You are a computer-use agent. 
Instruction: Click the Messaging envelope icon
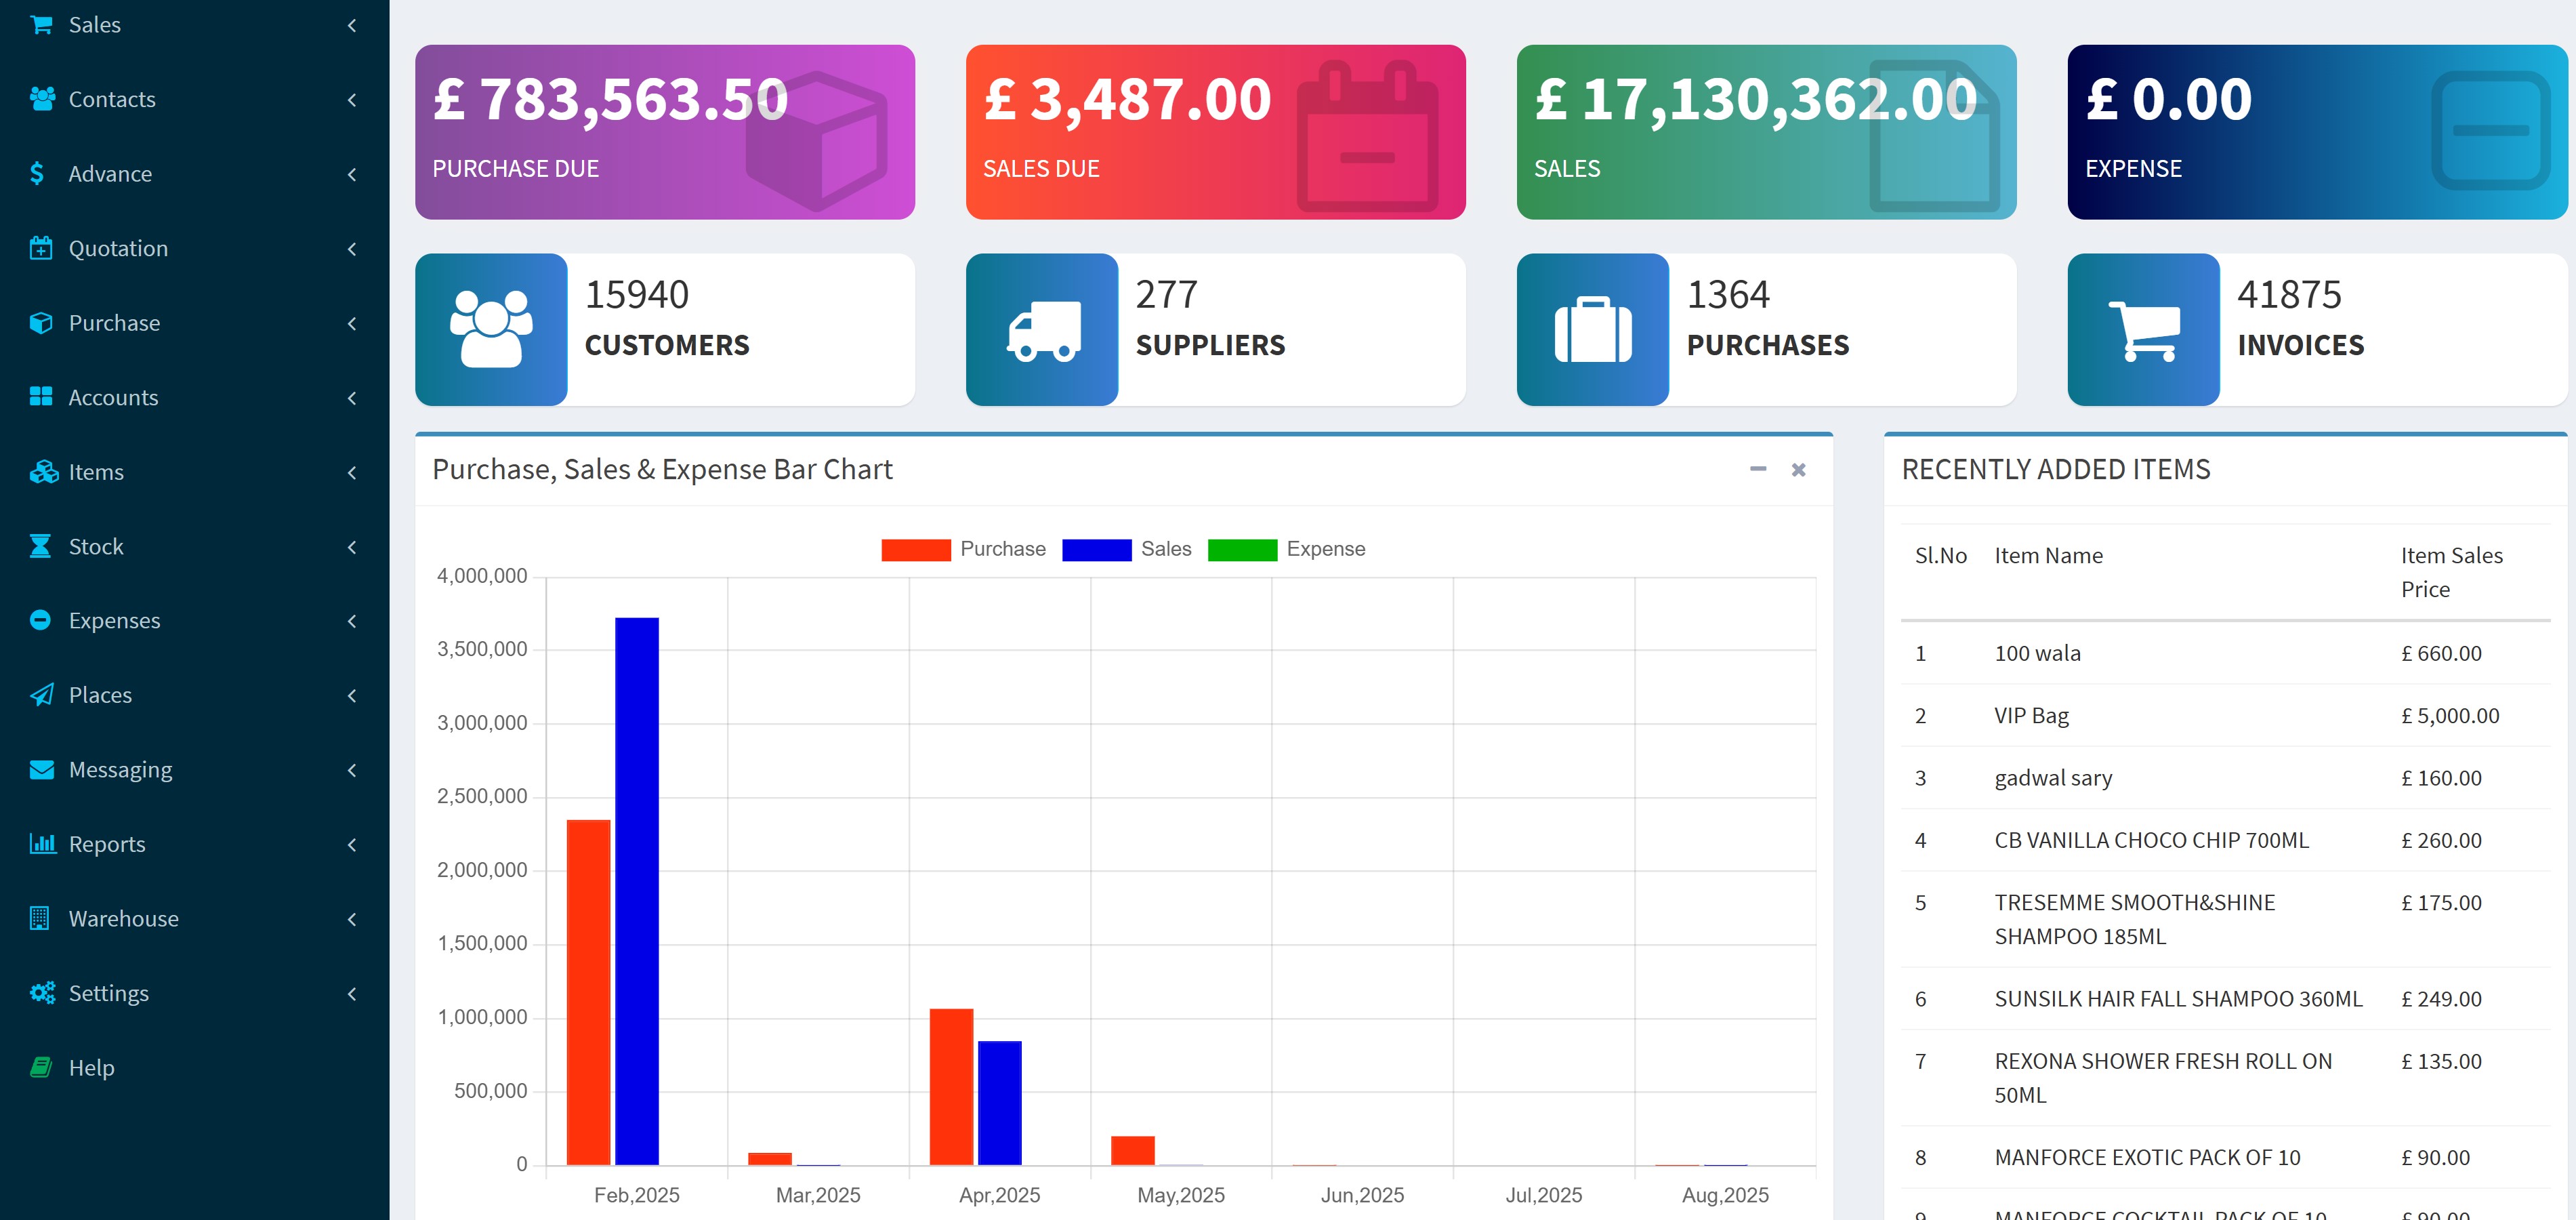42,769
